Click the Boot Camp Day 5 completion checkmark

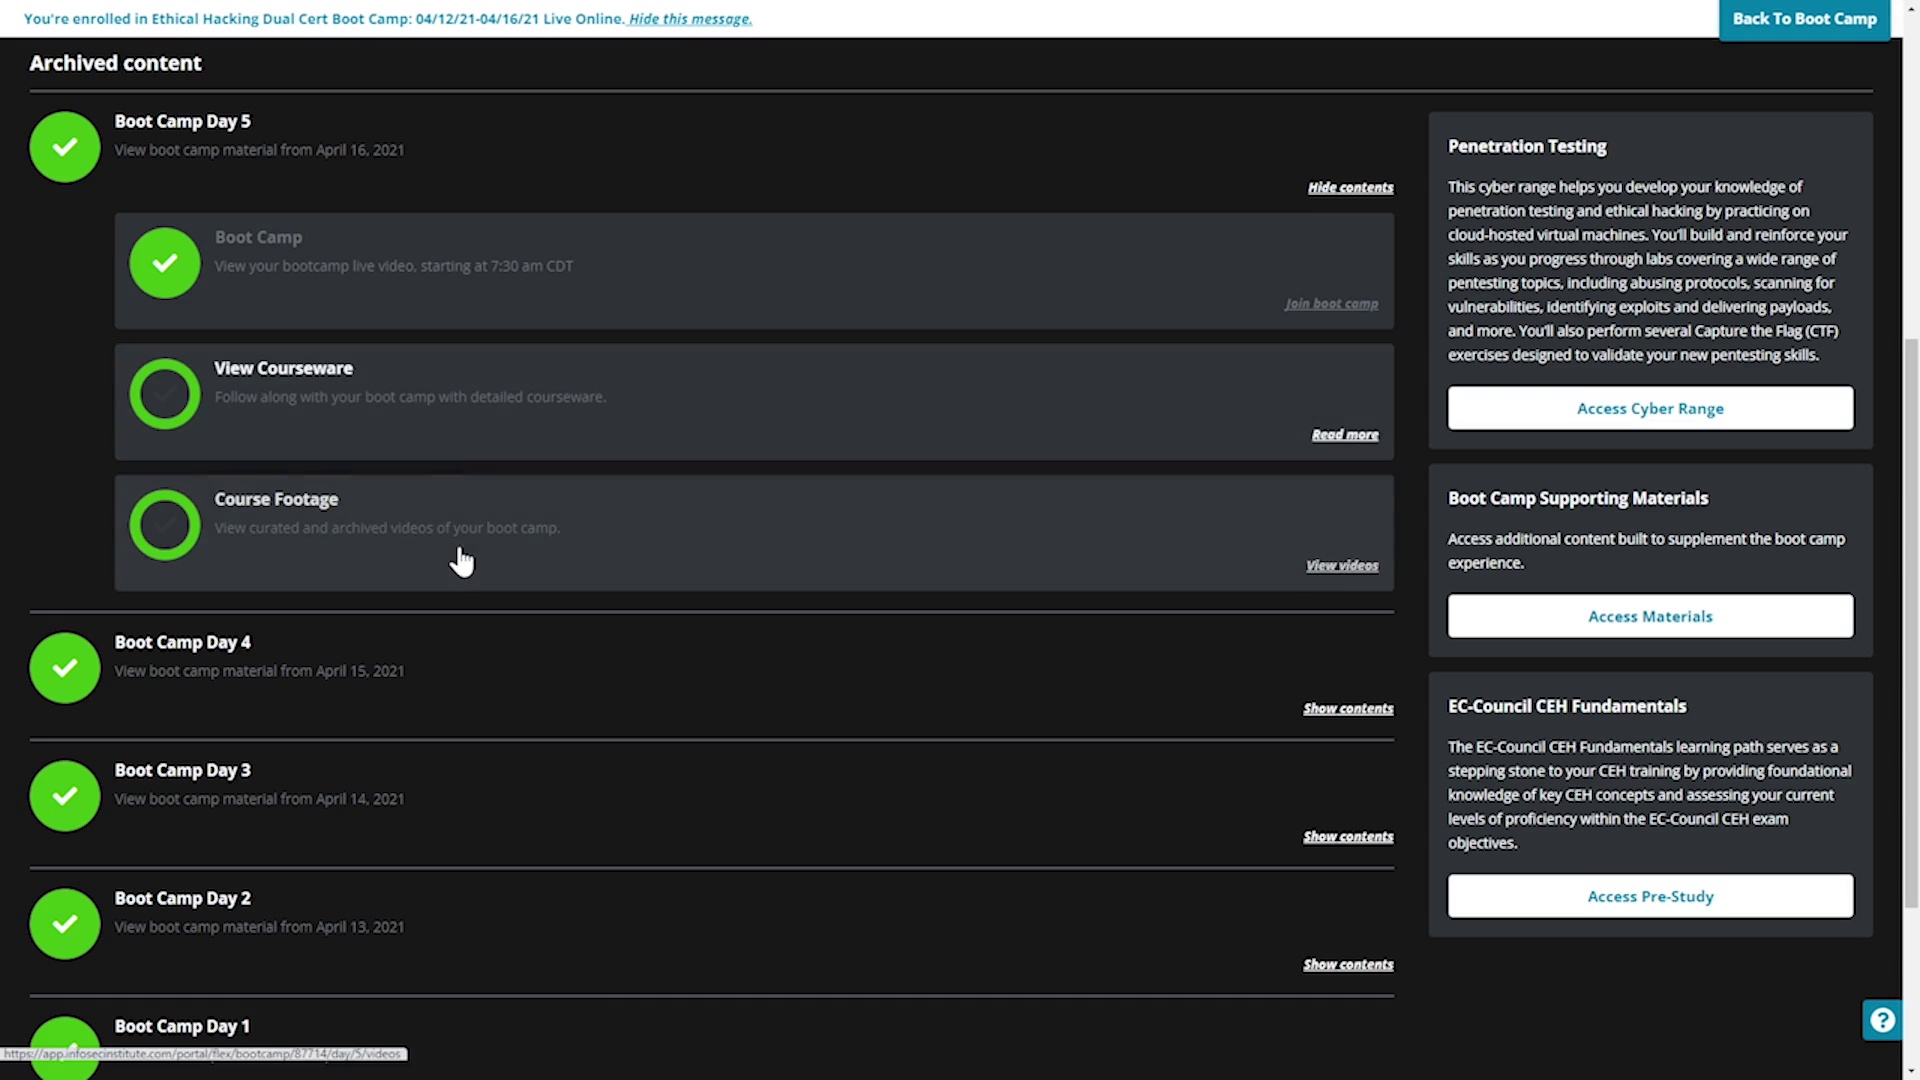pyautogui.click(x=65, y=147)
